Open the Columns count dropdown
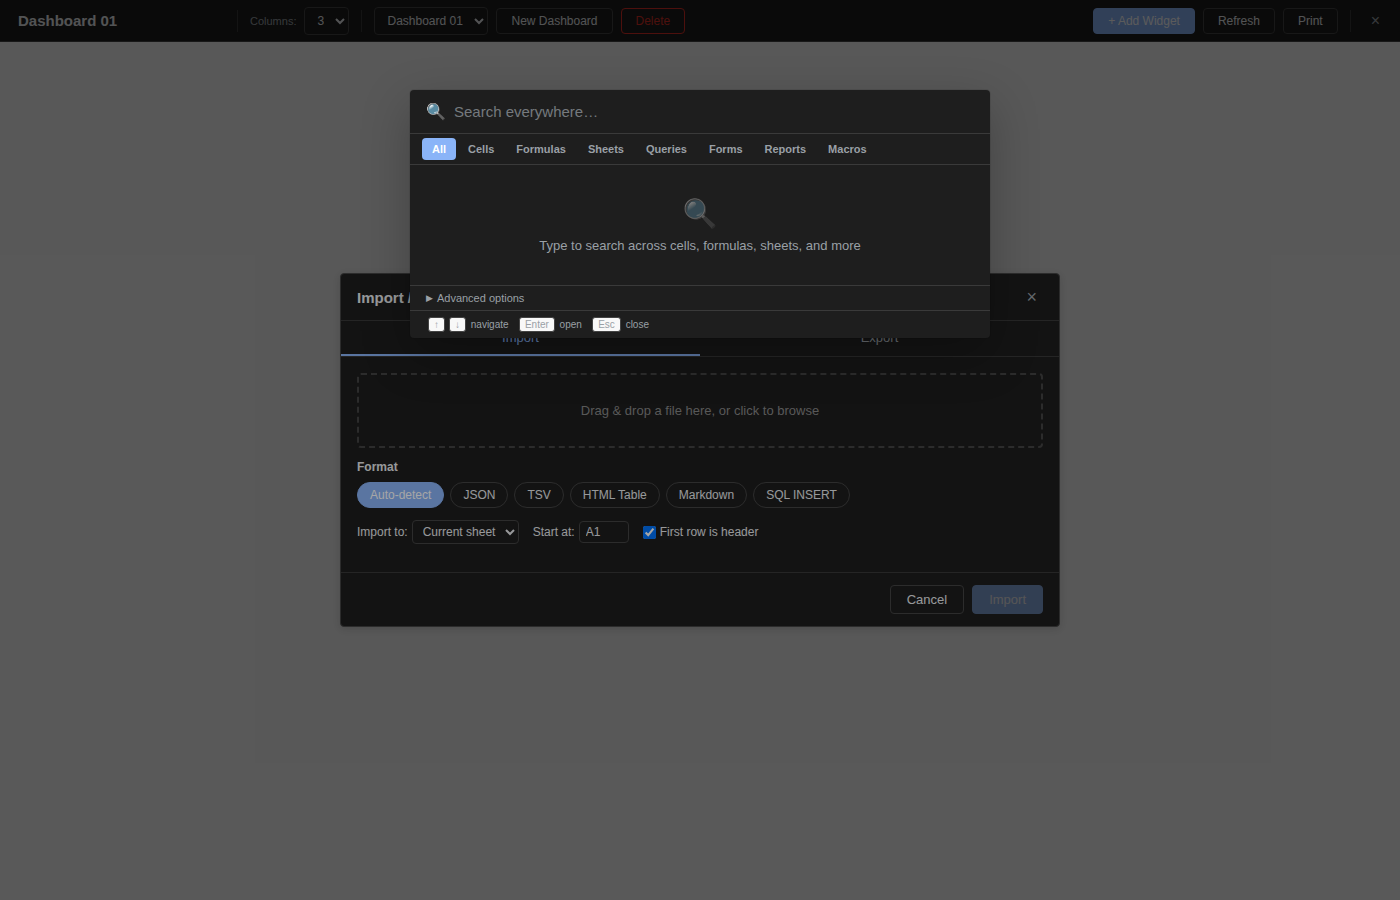 (x=326, y=21)
